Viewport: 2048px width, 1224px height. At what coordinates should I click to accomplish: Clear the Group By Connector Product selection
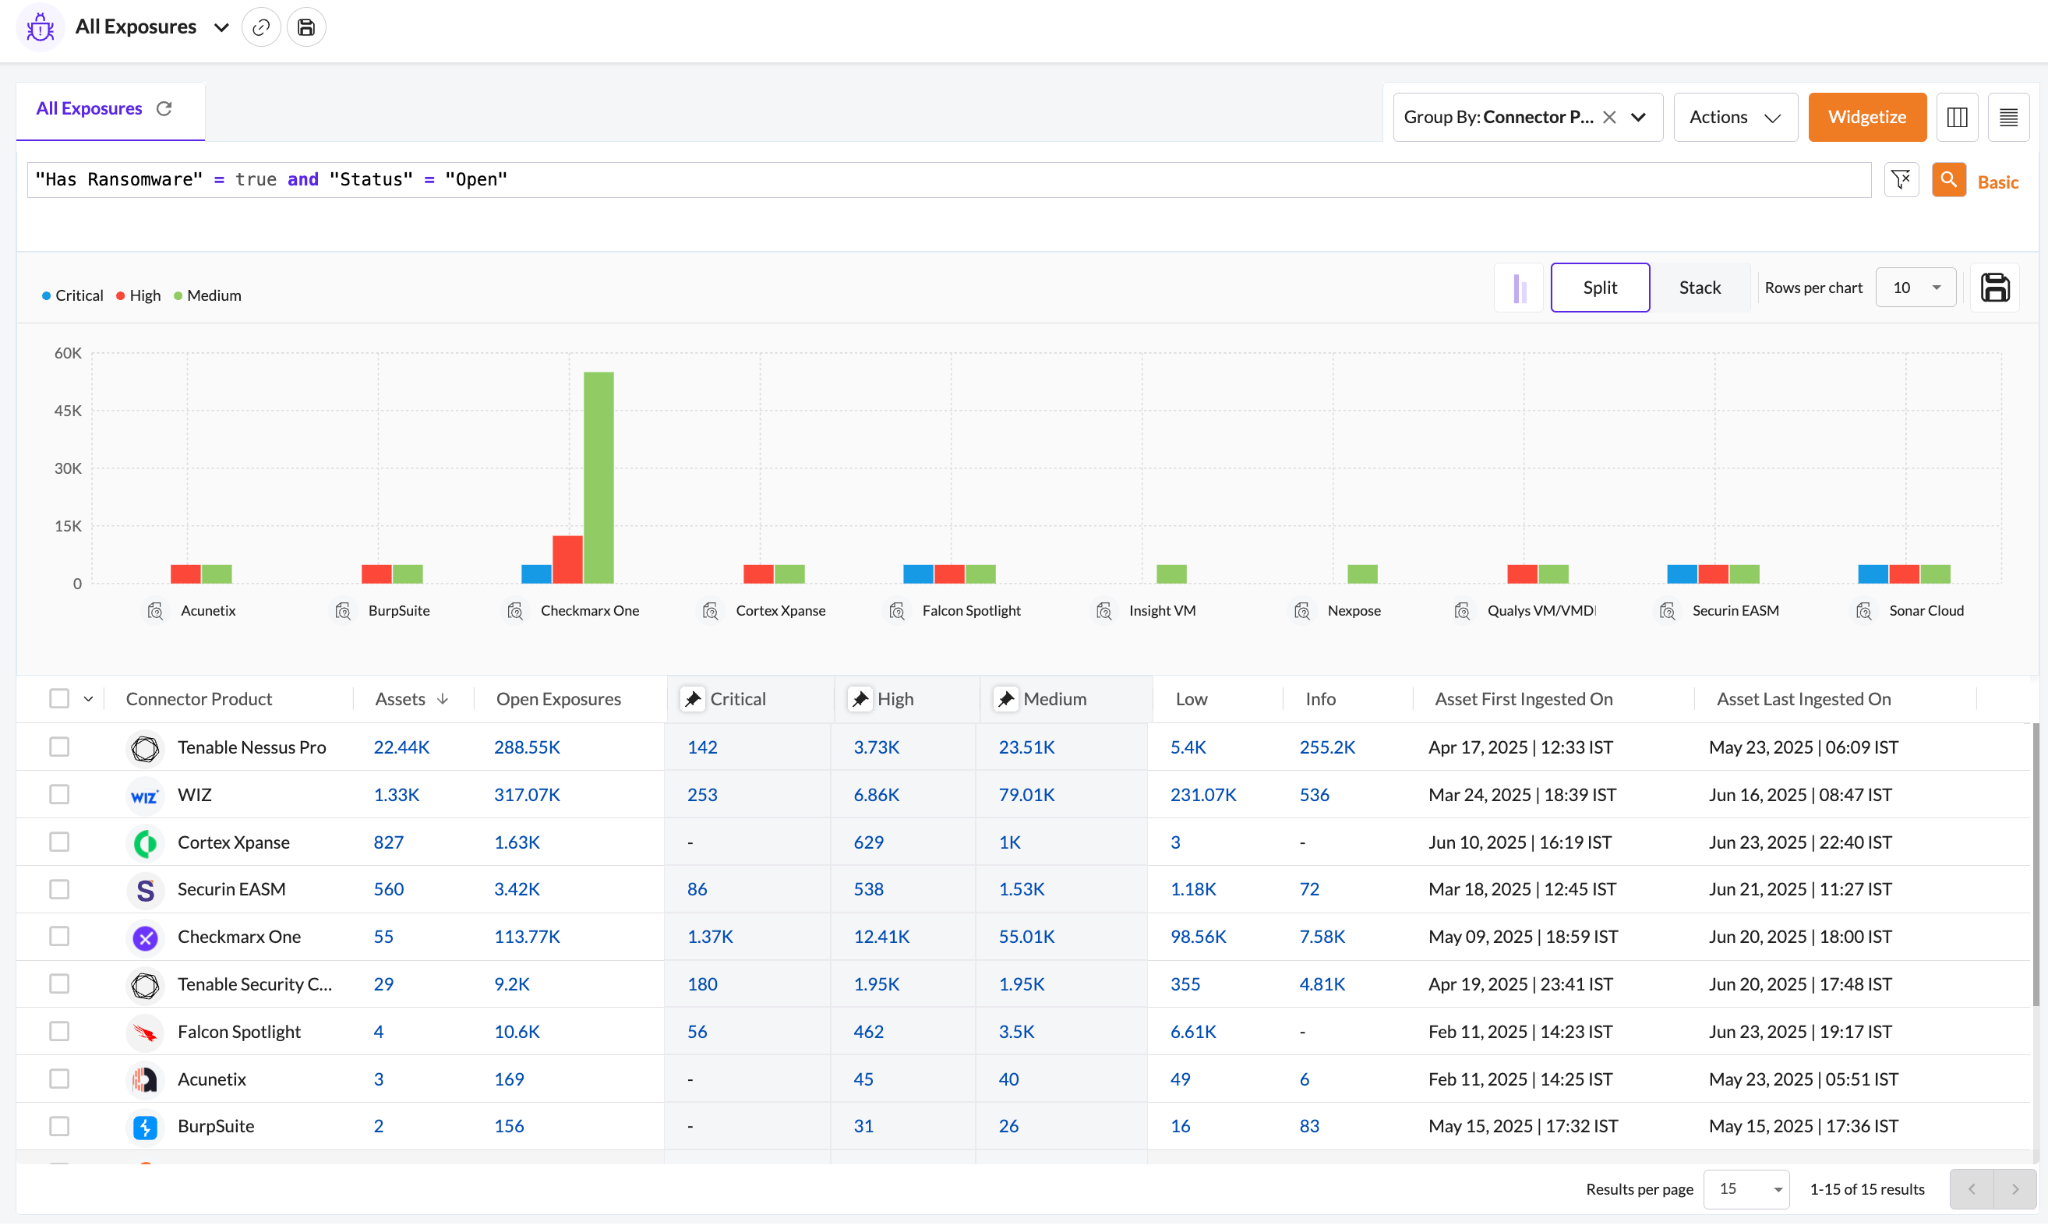1609,117
